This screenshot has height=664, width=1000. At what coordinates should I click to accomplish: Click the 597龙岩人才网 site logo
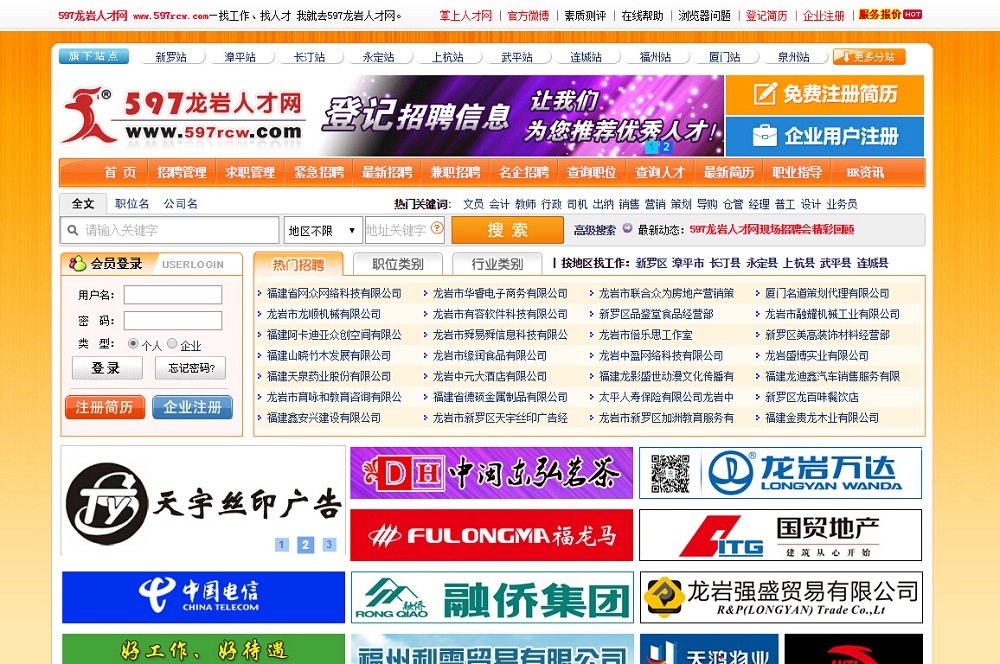[x=183, y=115]
